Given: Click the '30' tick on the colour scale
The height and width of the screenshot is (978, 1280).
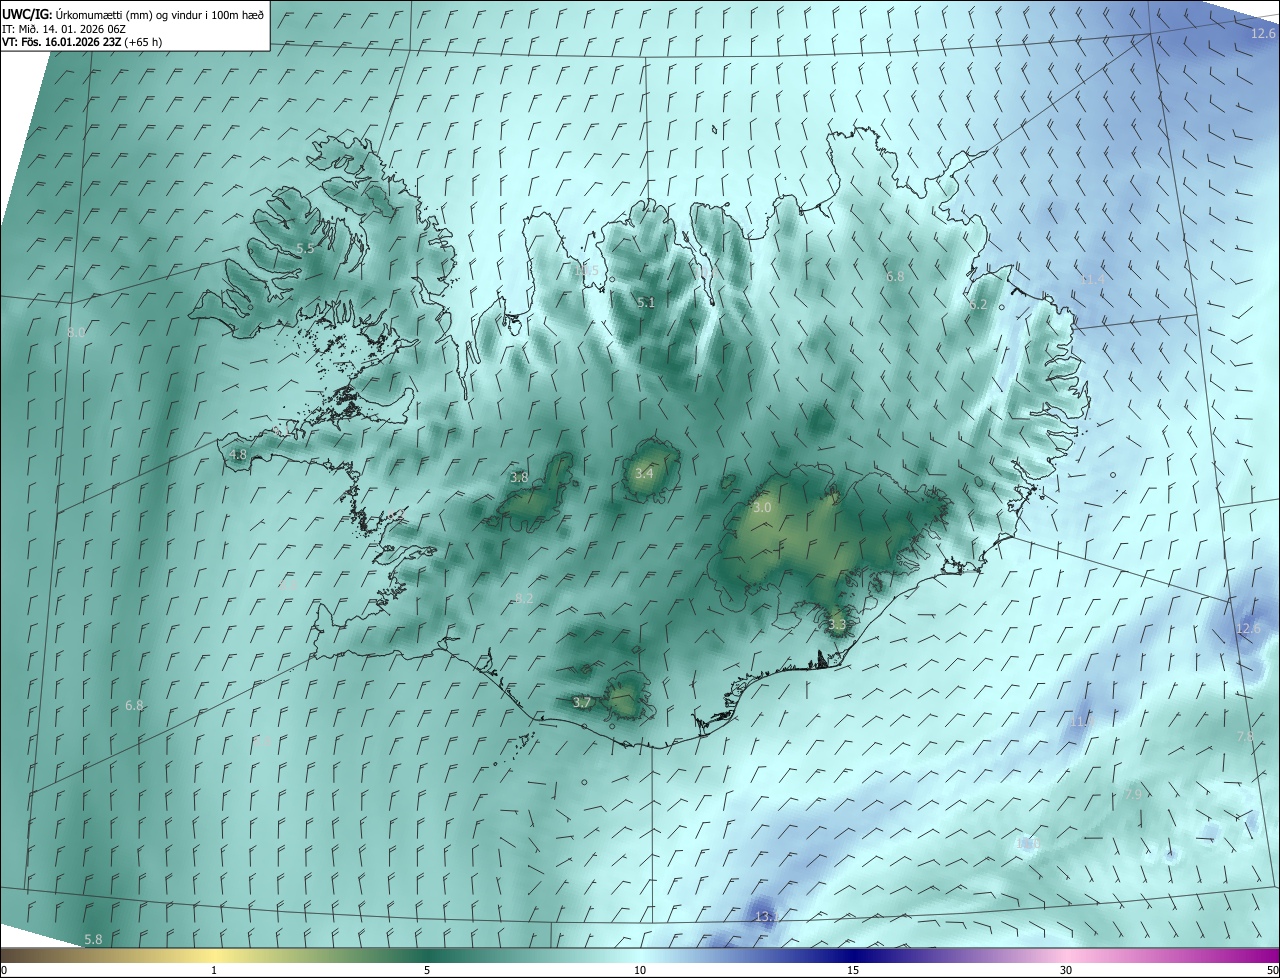Looking at the screenshot, I should (1066, 970).
